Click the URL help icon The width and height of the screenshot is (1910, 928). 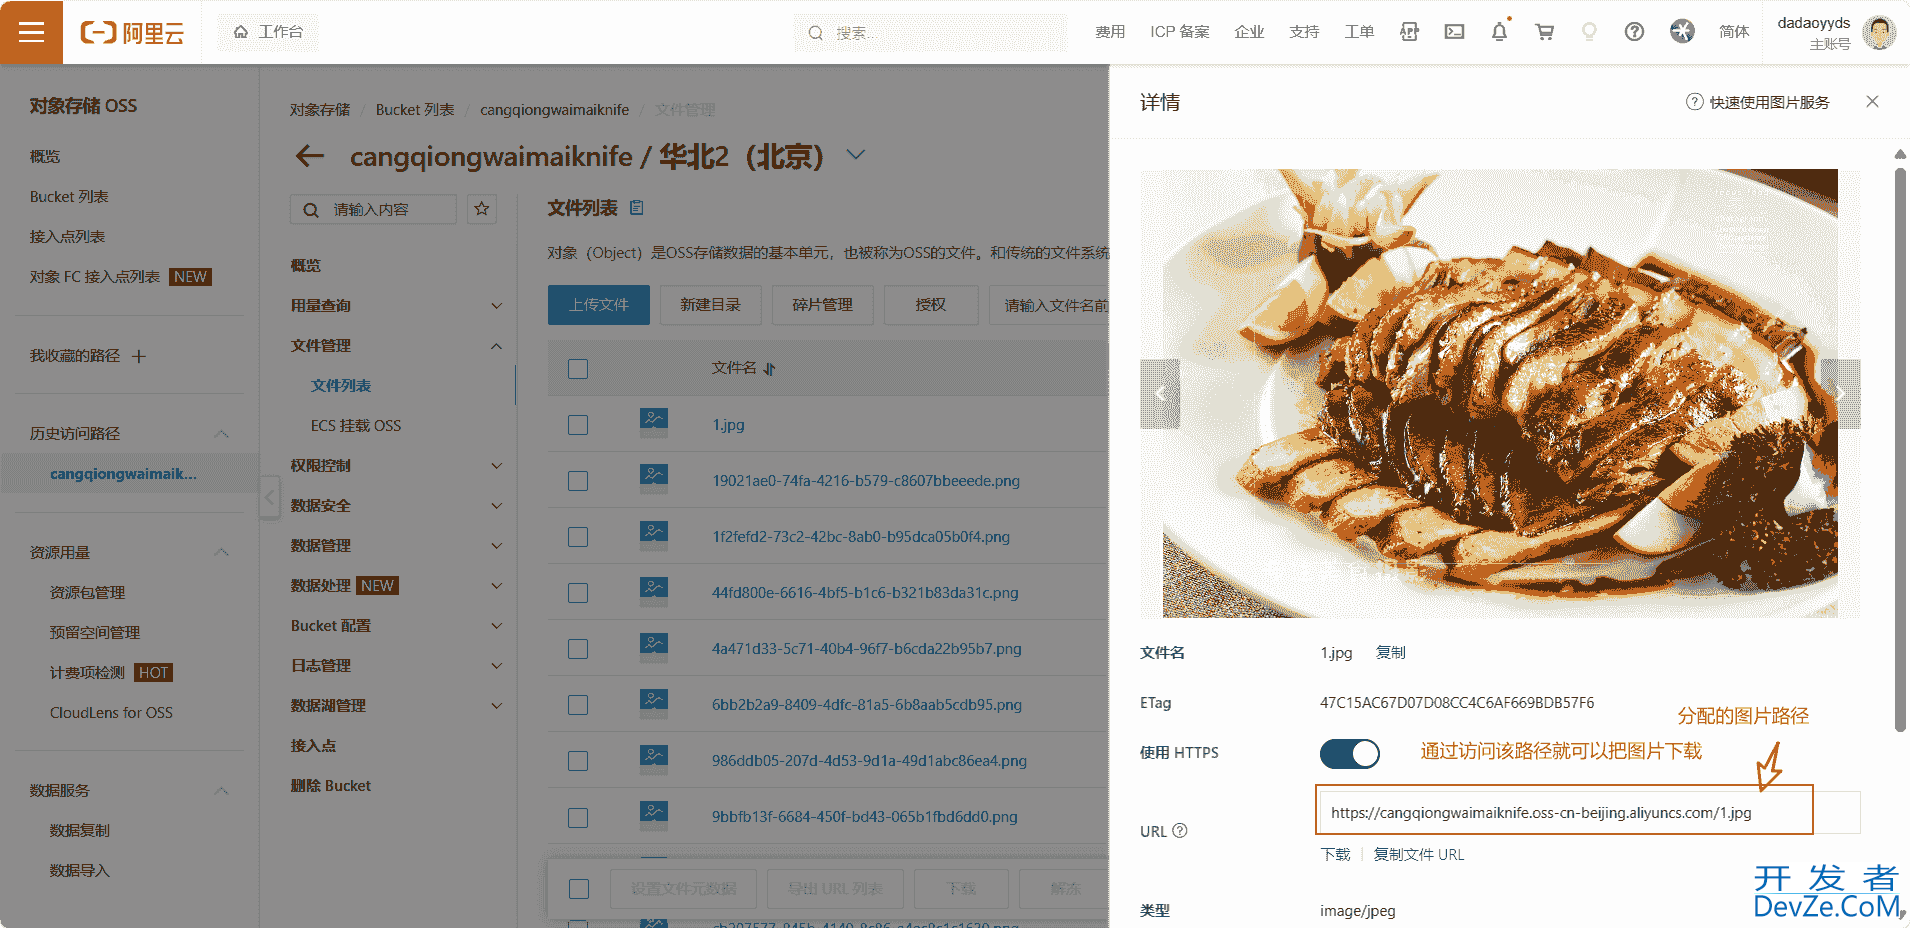[x=1180, y=830]
